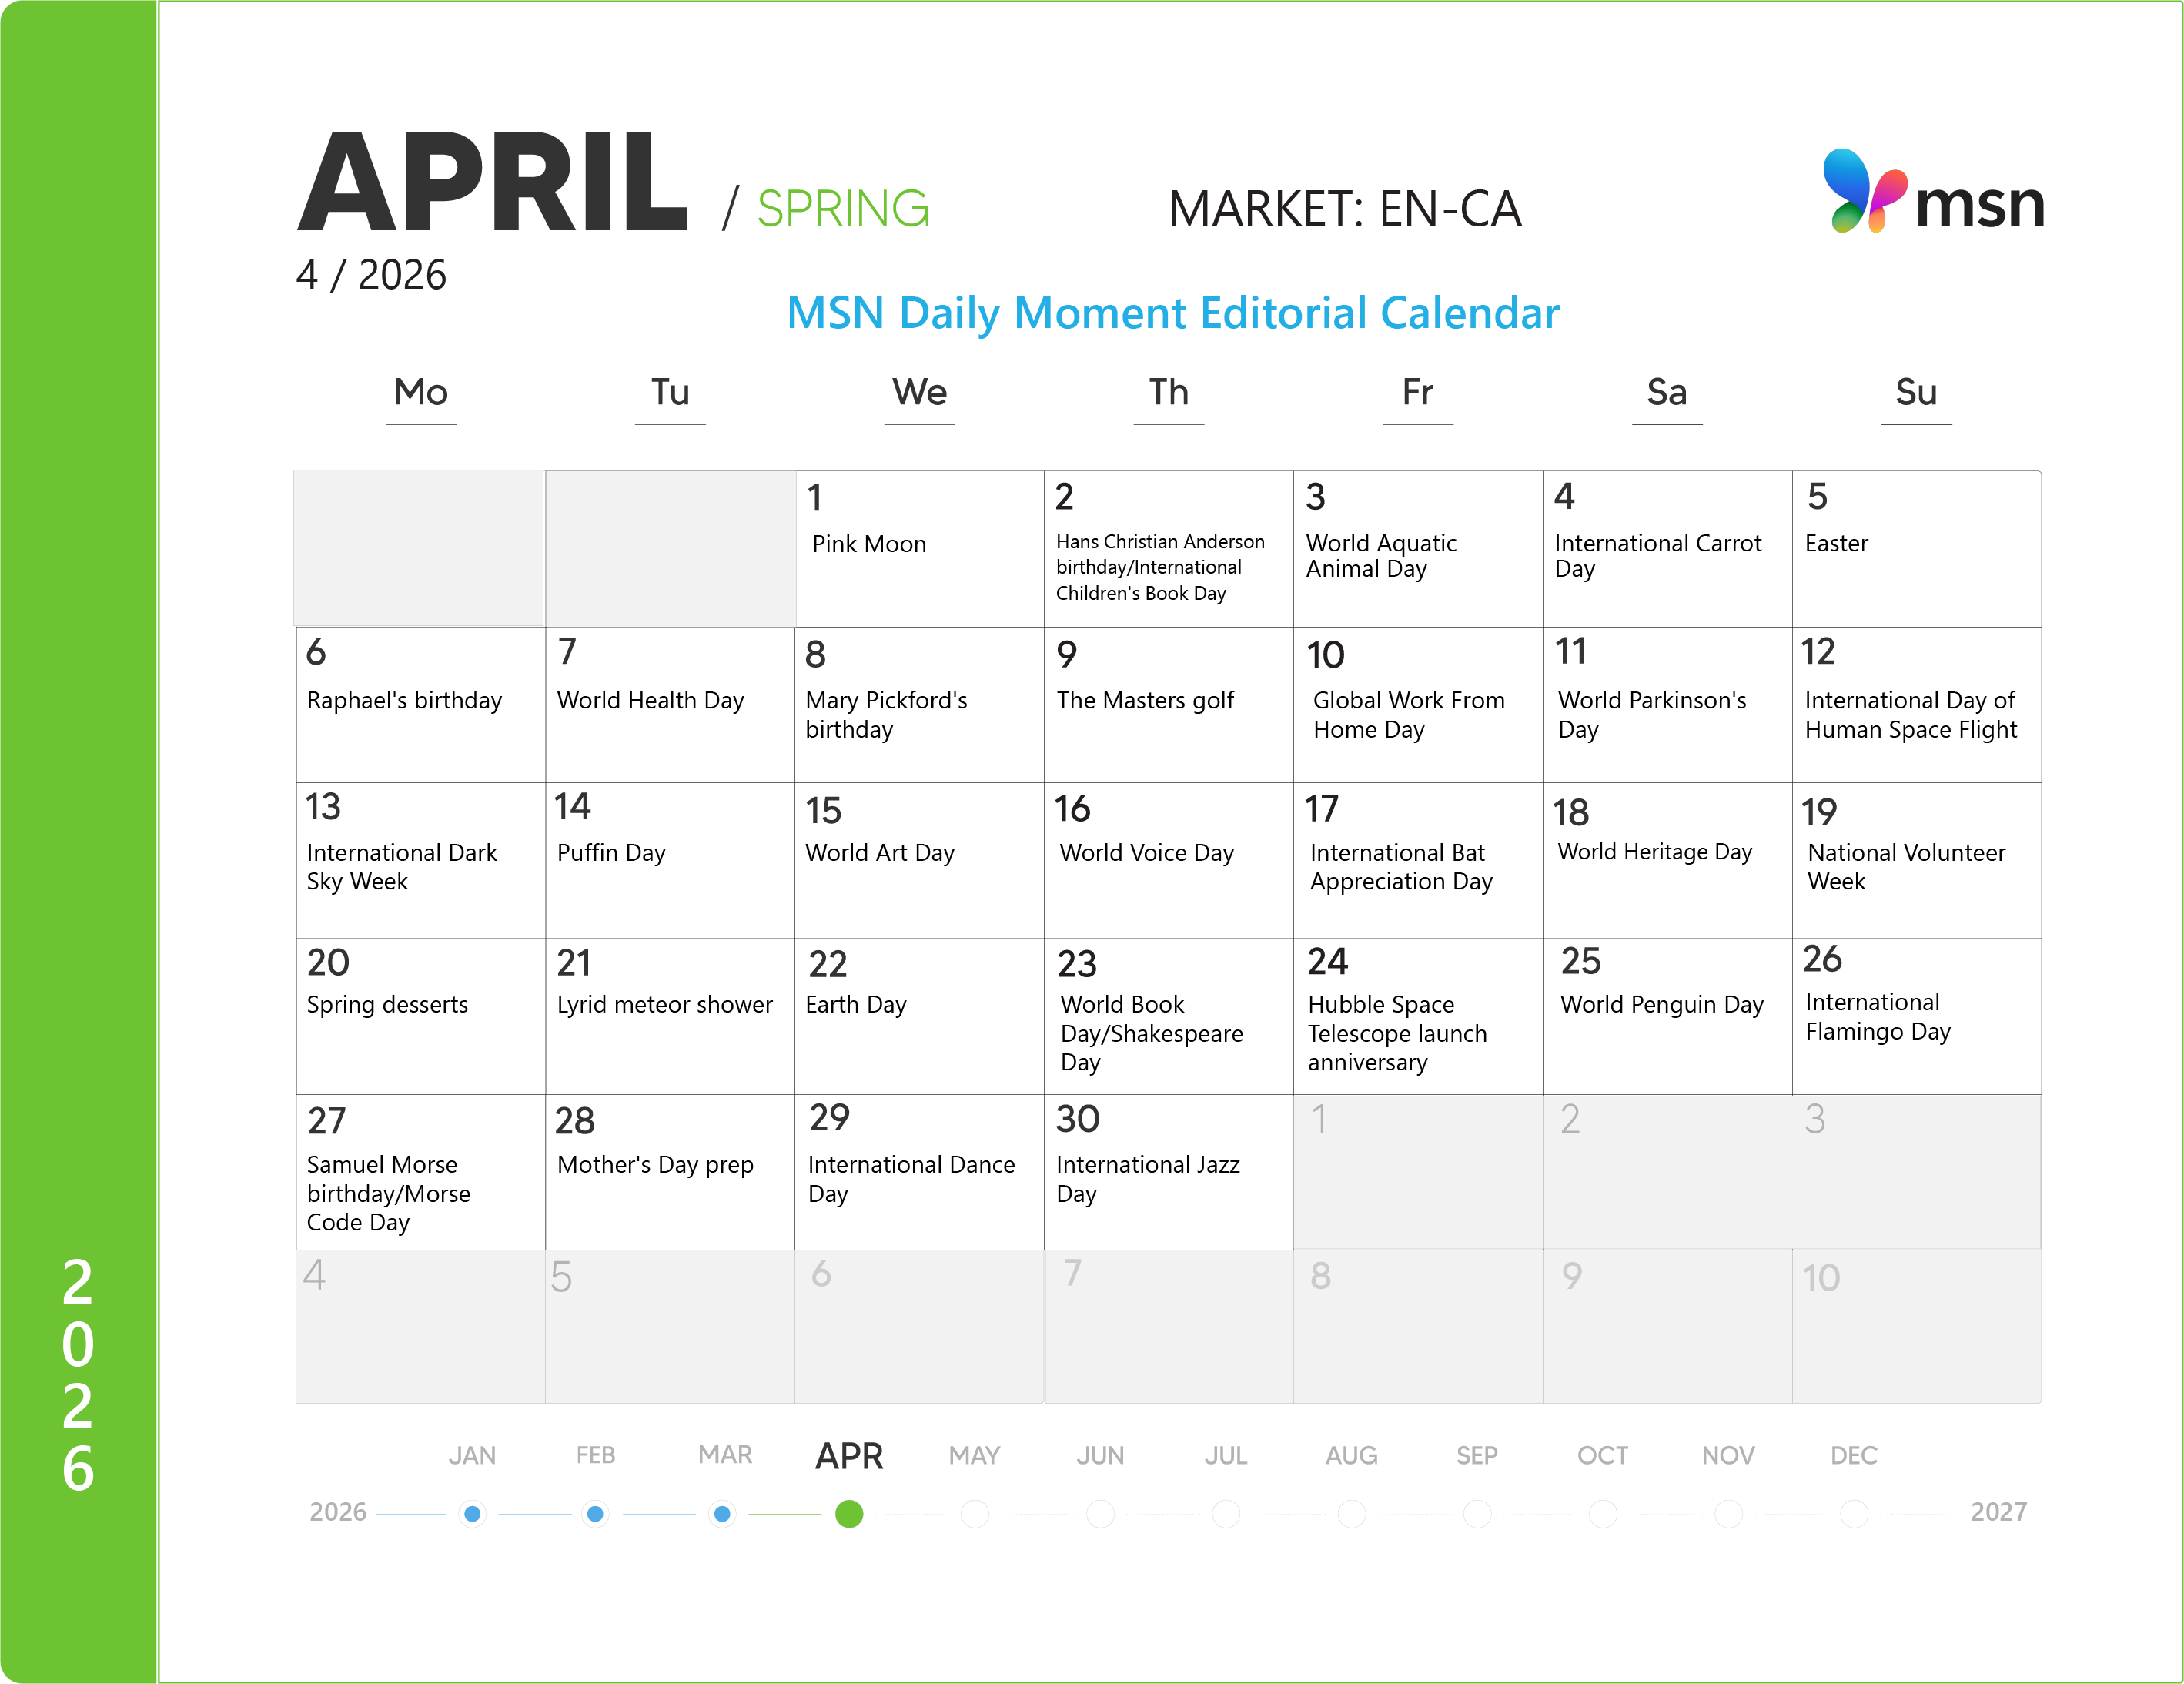Click the empty MAY timeline dot
Image resolution: width=2184 pixels, height=1684 pixels.
tap(975, 1514)
